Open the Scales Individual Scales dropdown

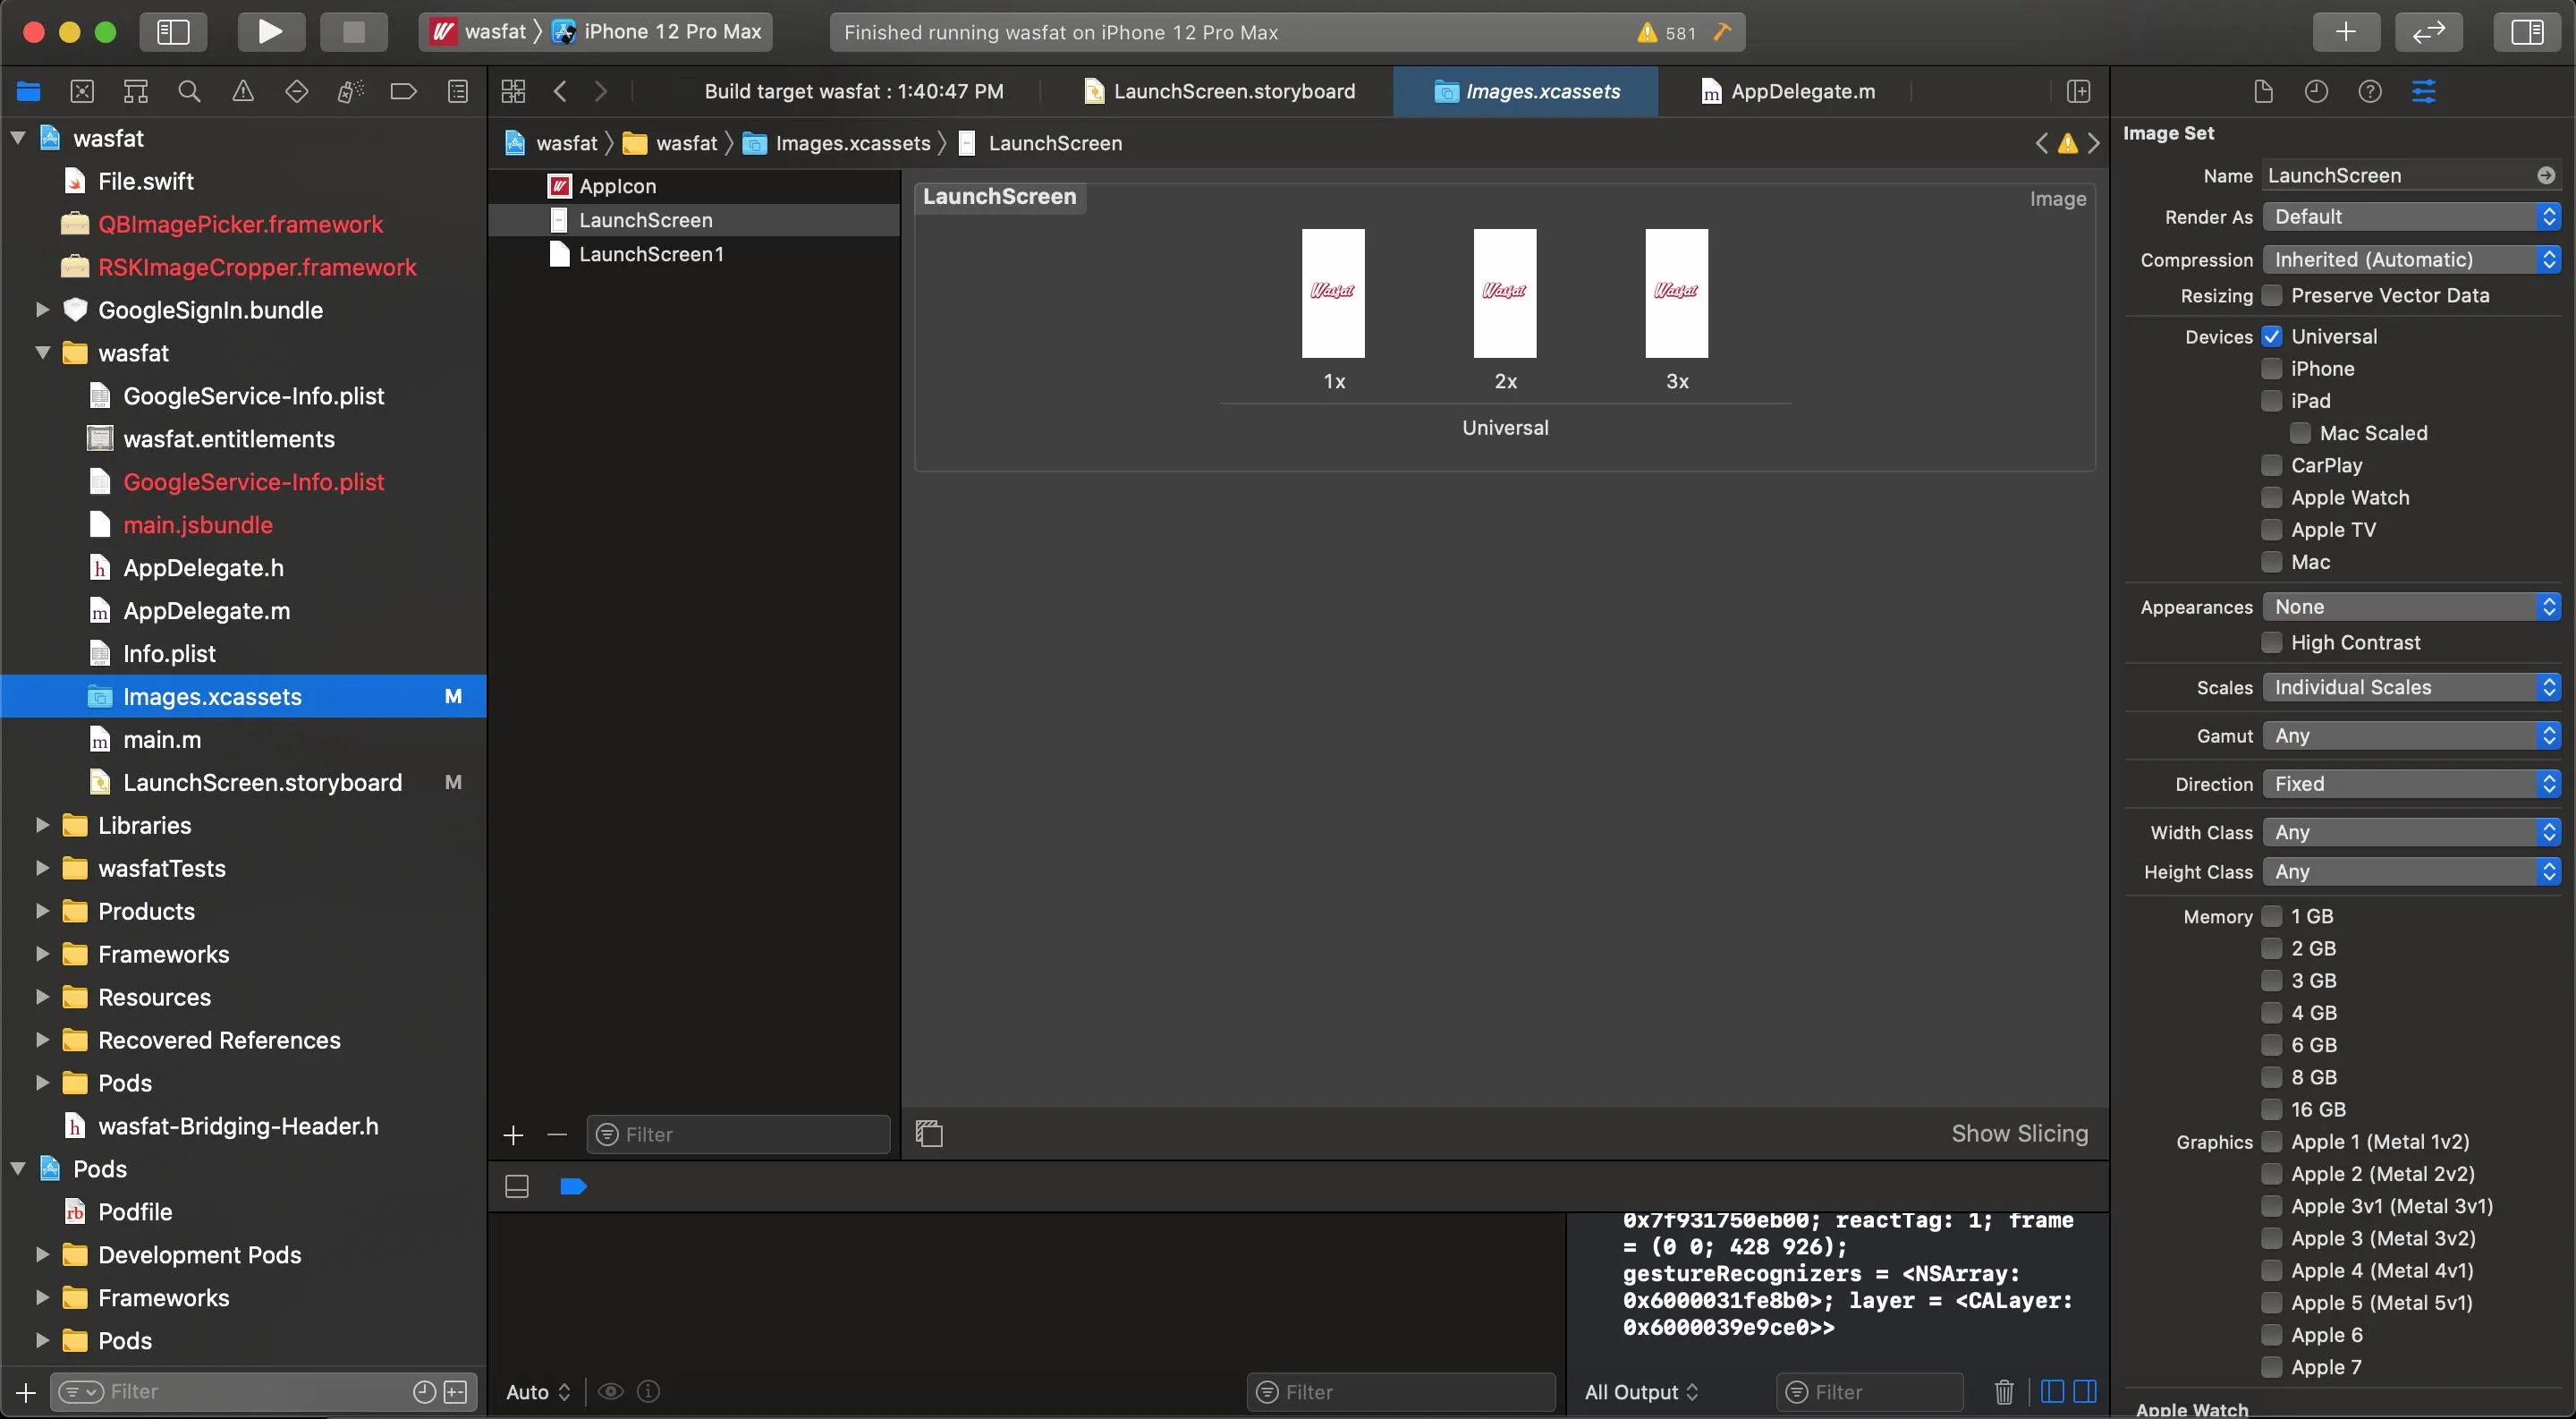[x=2411, y=687]
